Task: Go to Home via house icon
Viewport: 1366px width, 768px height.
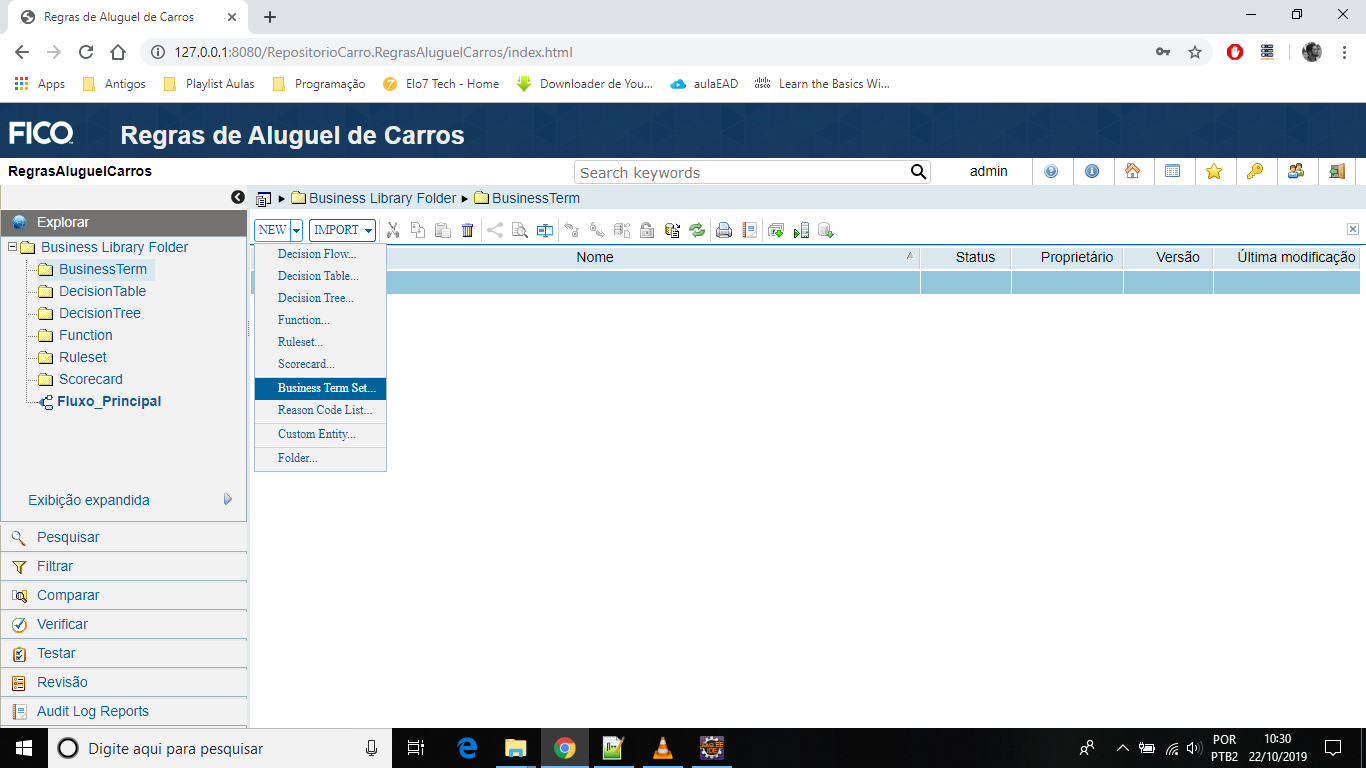Action: (1132, 172)
